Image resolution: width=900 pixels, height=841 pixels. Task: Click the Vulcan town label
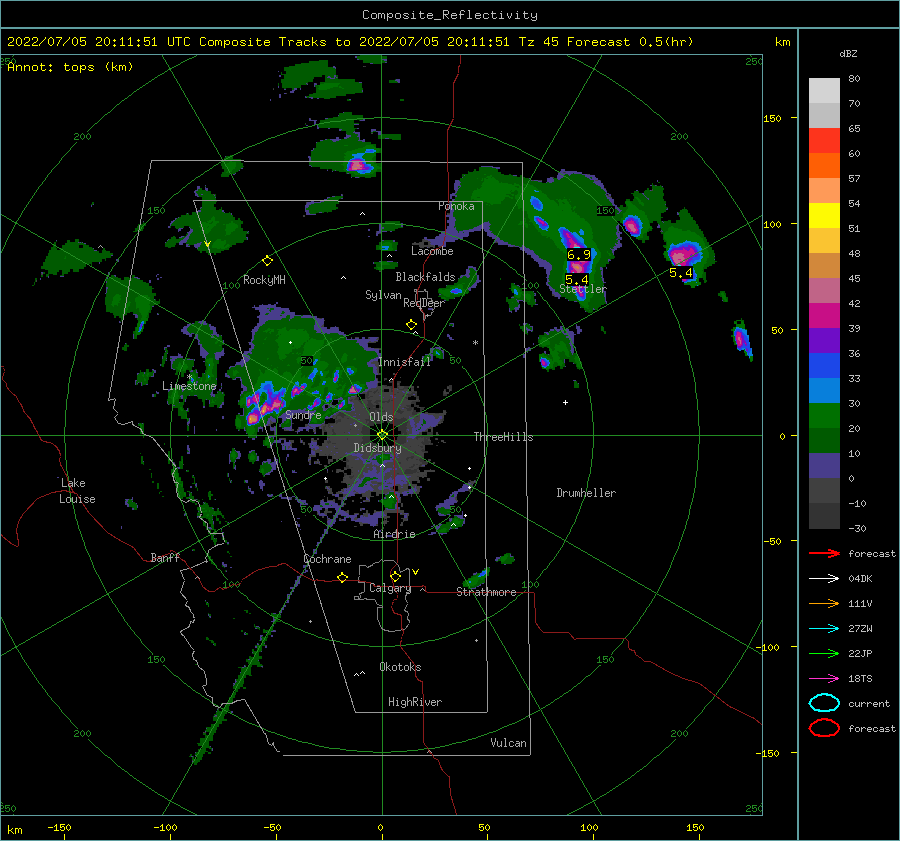[x=508, y=743]
